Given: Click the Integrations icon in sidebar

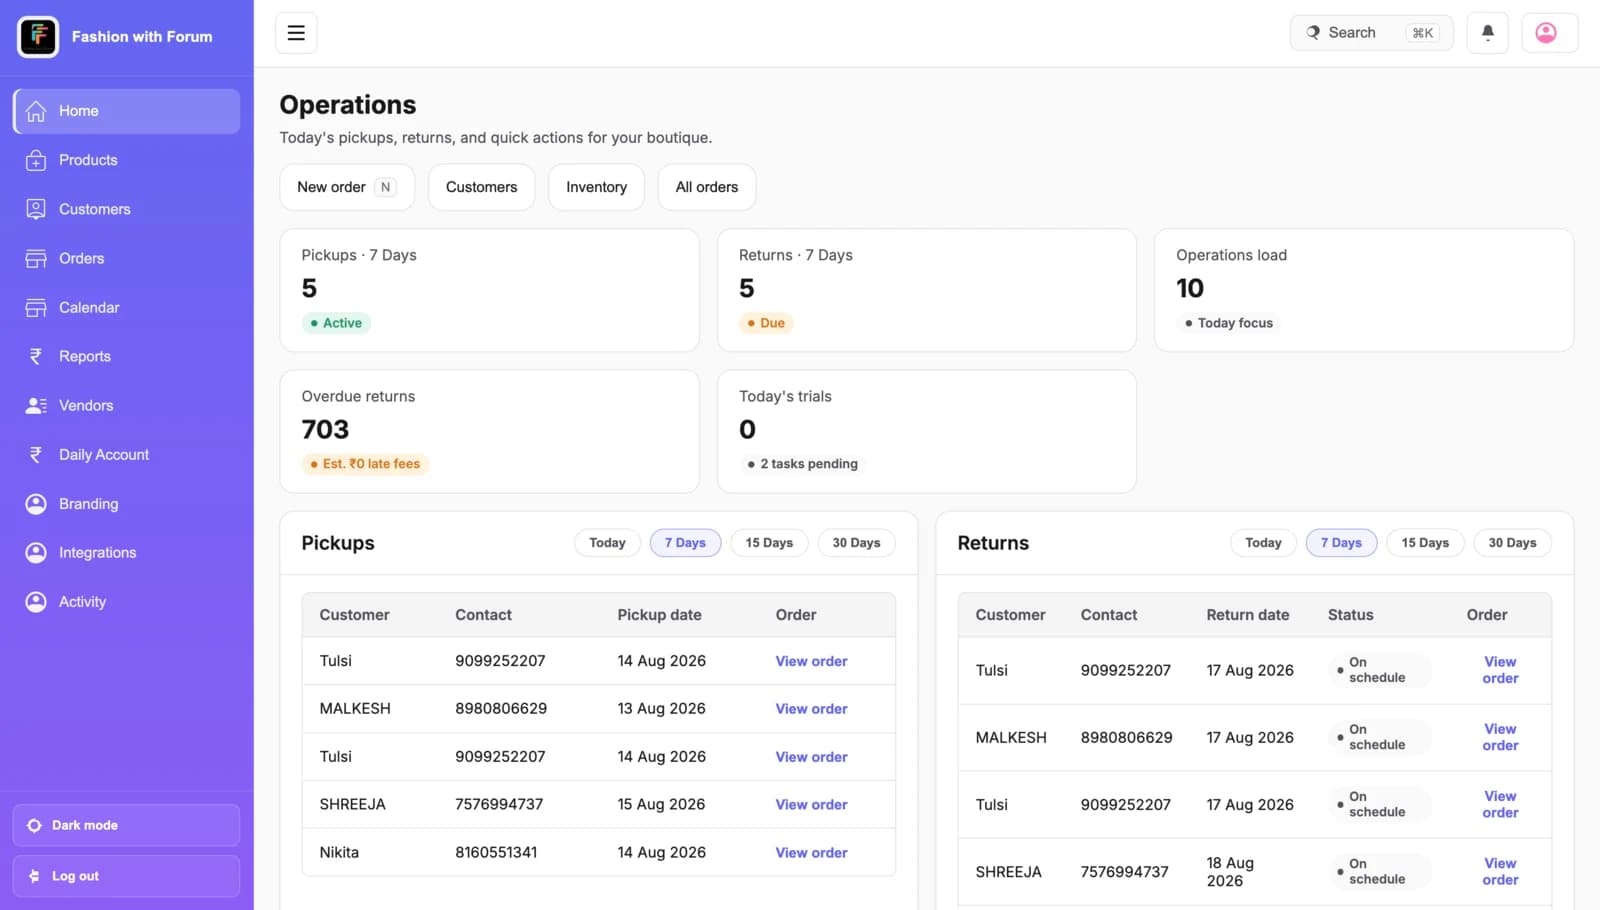Looking at the screenshot, I should pyautogui.click(x=36, y=552).
